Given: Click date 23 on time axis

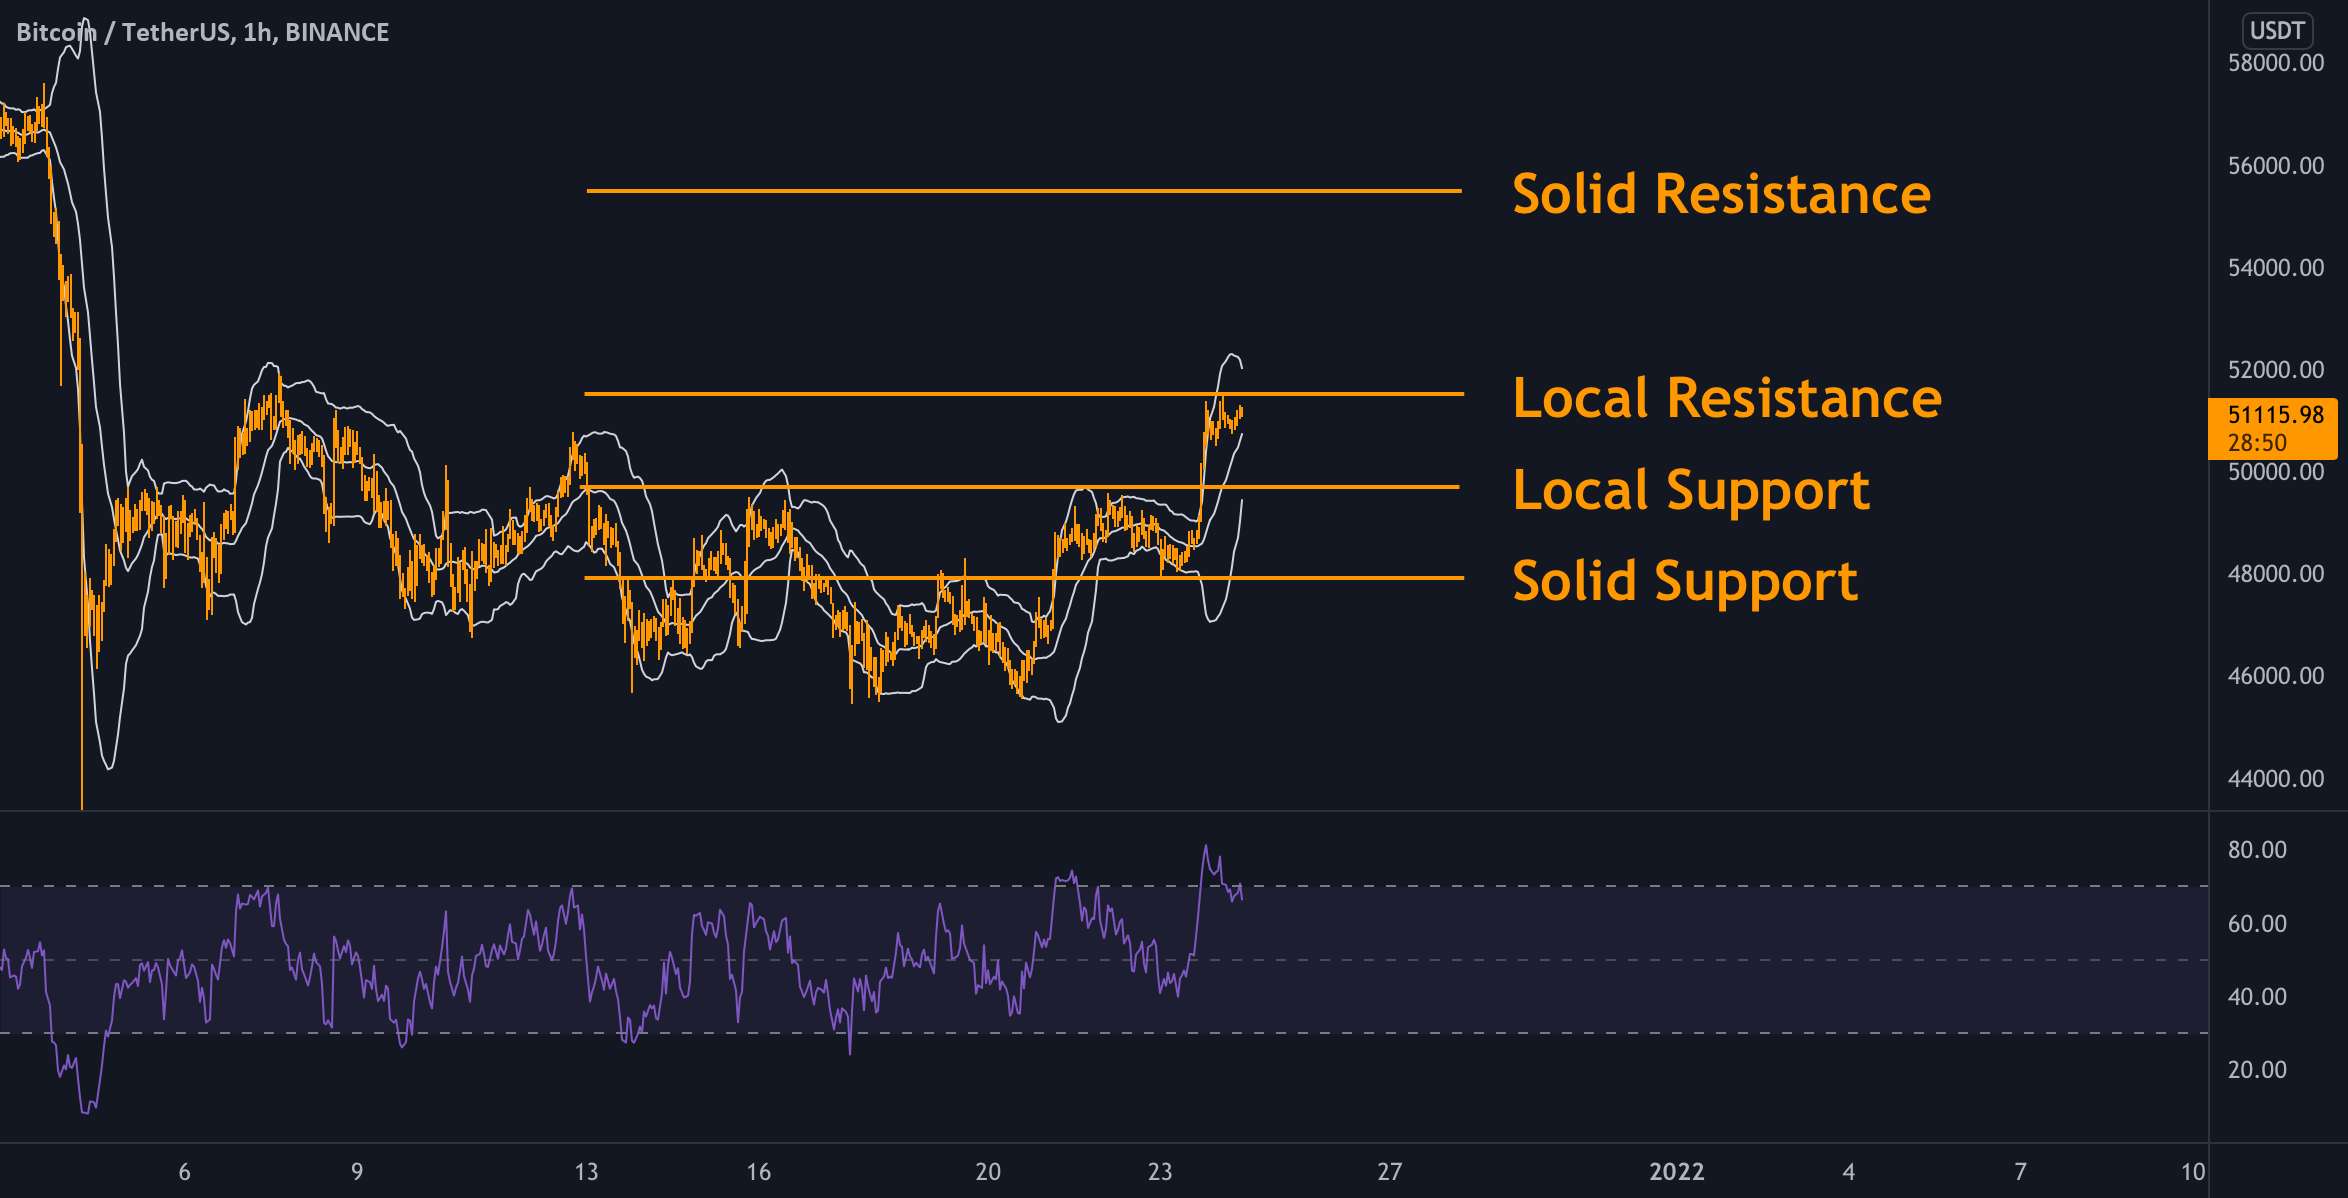Looking at the screenshot, I should [x=1160, y=1171].
